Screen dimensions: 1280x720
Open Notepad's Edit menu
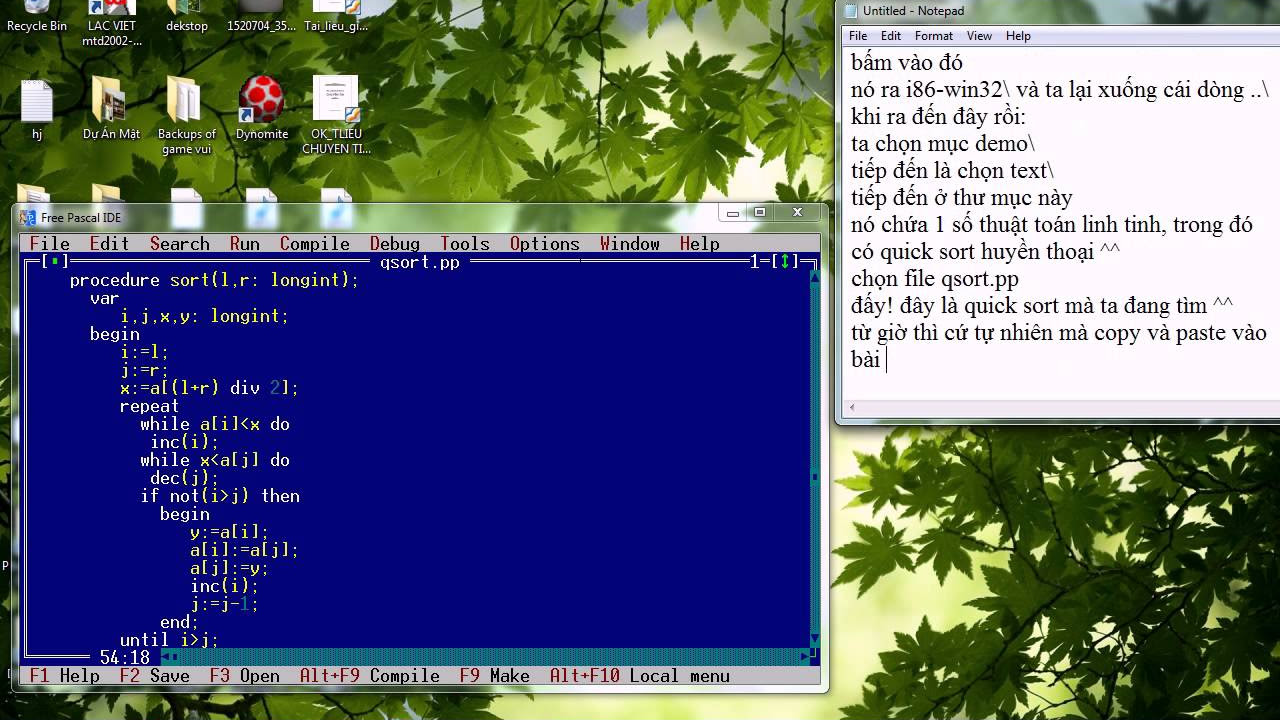pyautogui.click(x=891, y=36)
